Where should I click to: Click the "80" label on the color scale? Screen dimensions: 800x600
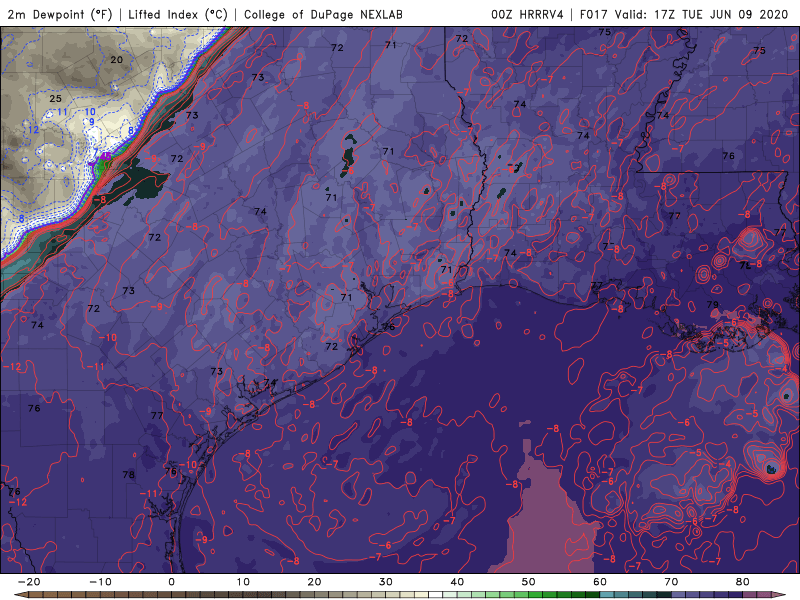tap(743, 582)
